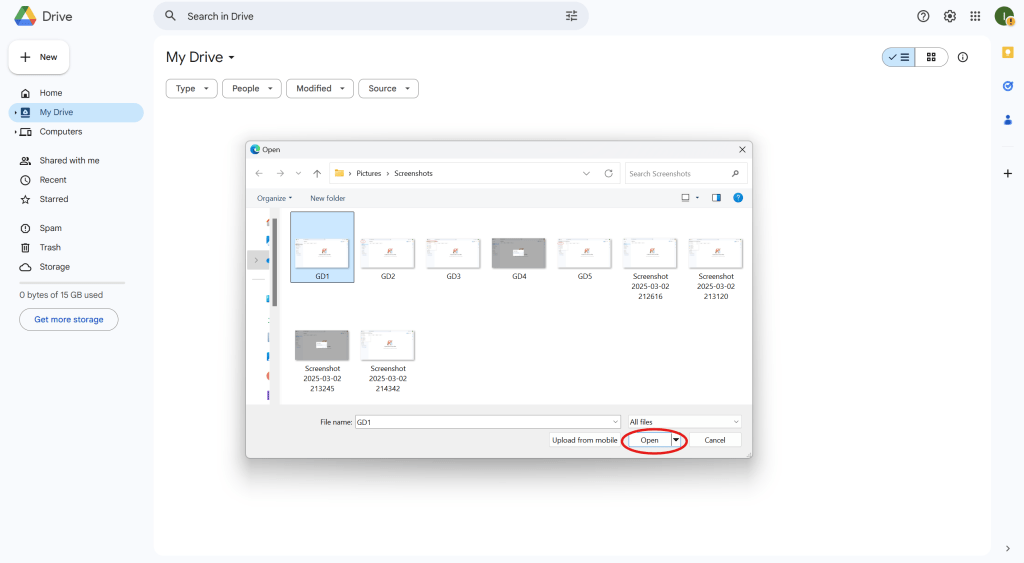Open Google Drive settings gear
The height and width of the screenshot is (563, 1024).
pyautogui.click(x=949, y=16)
